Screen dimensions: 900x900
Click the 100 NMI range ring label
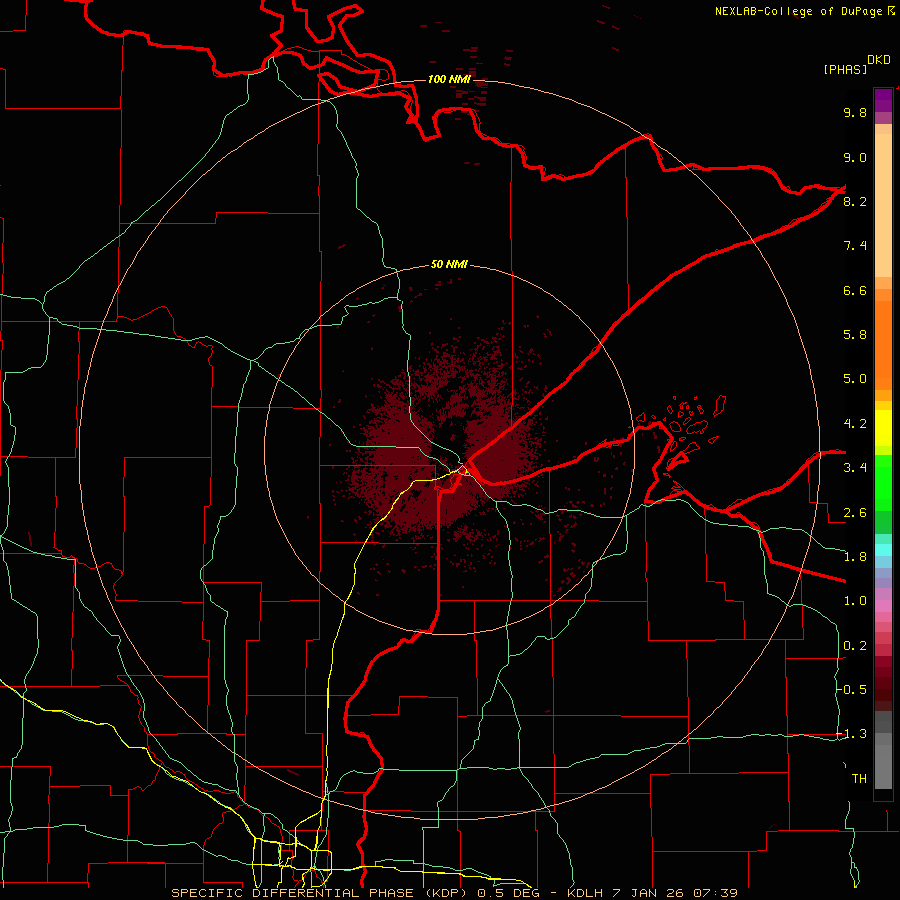(x=449, y=79)
